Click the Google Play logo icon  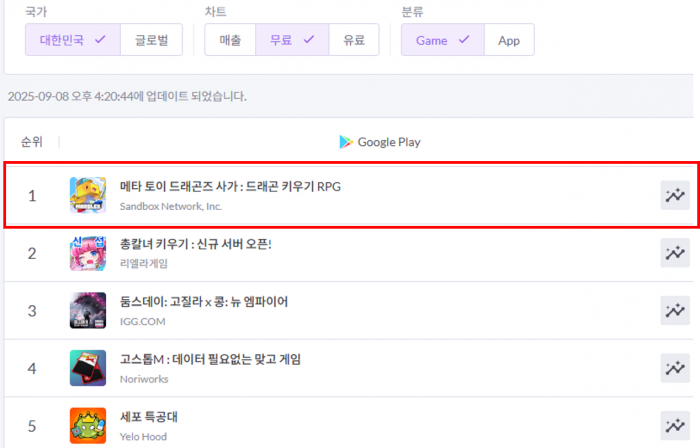click(x=346, y=142)
